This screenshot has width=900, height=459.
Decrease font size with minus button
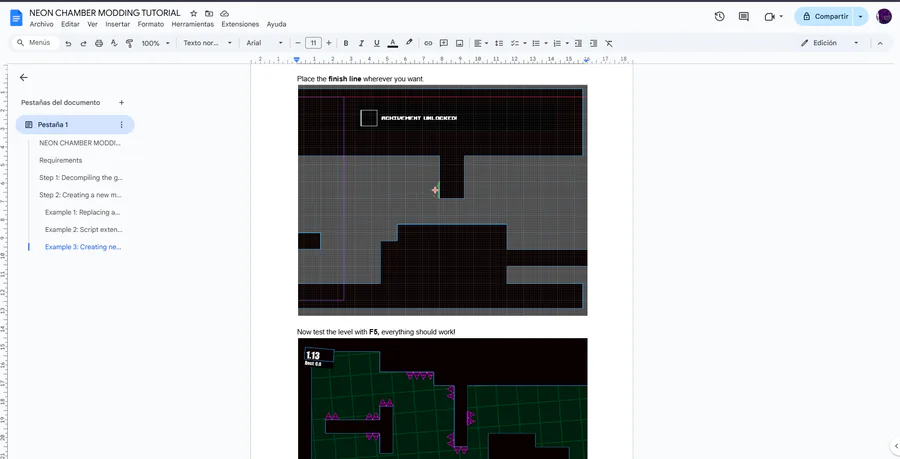(298, 43)
